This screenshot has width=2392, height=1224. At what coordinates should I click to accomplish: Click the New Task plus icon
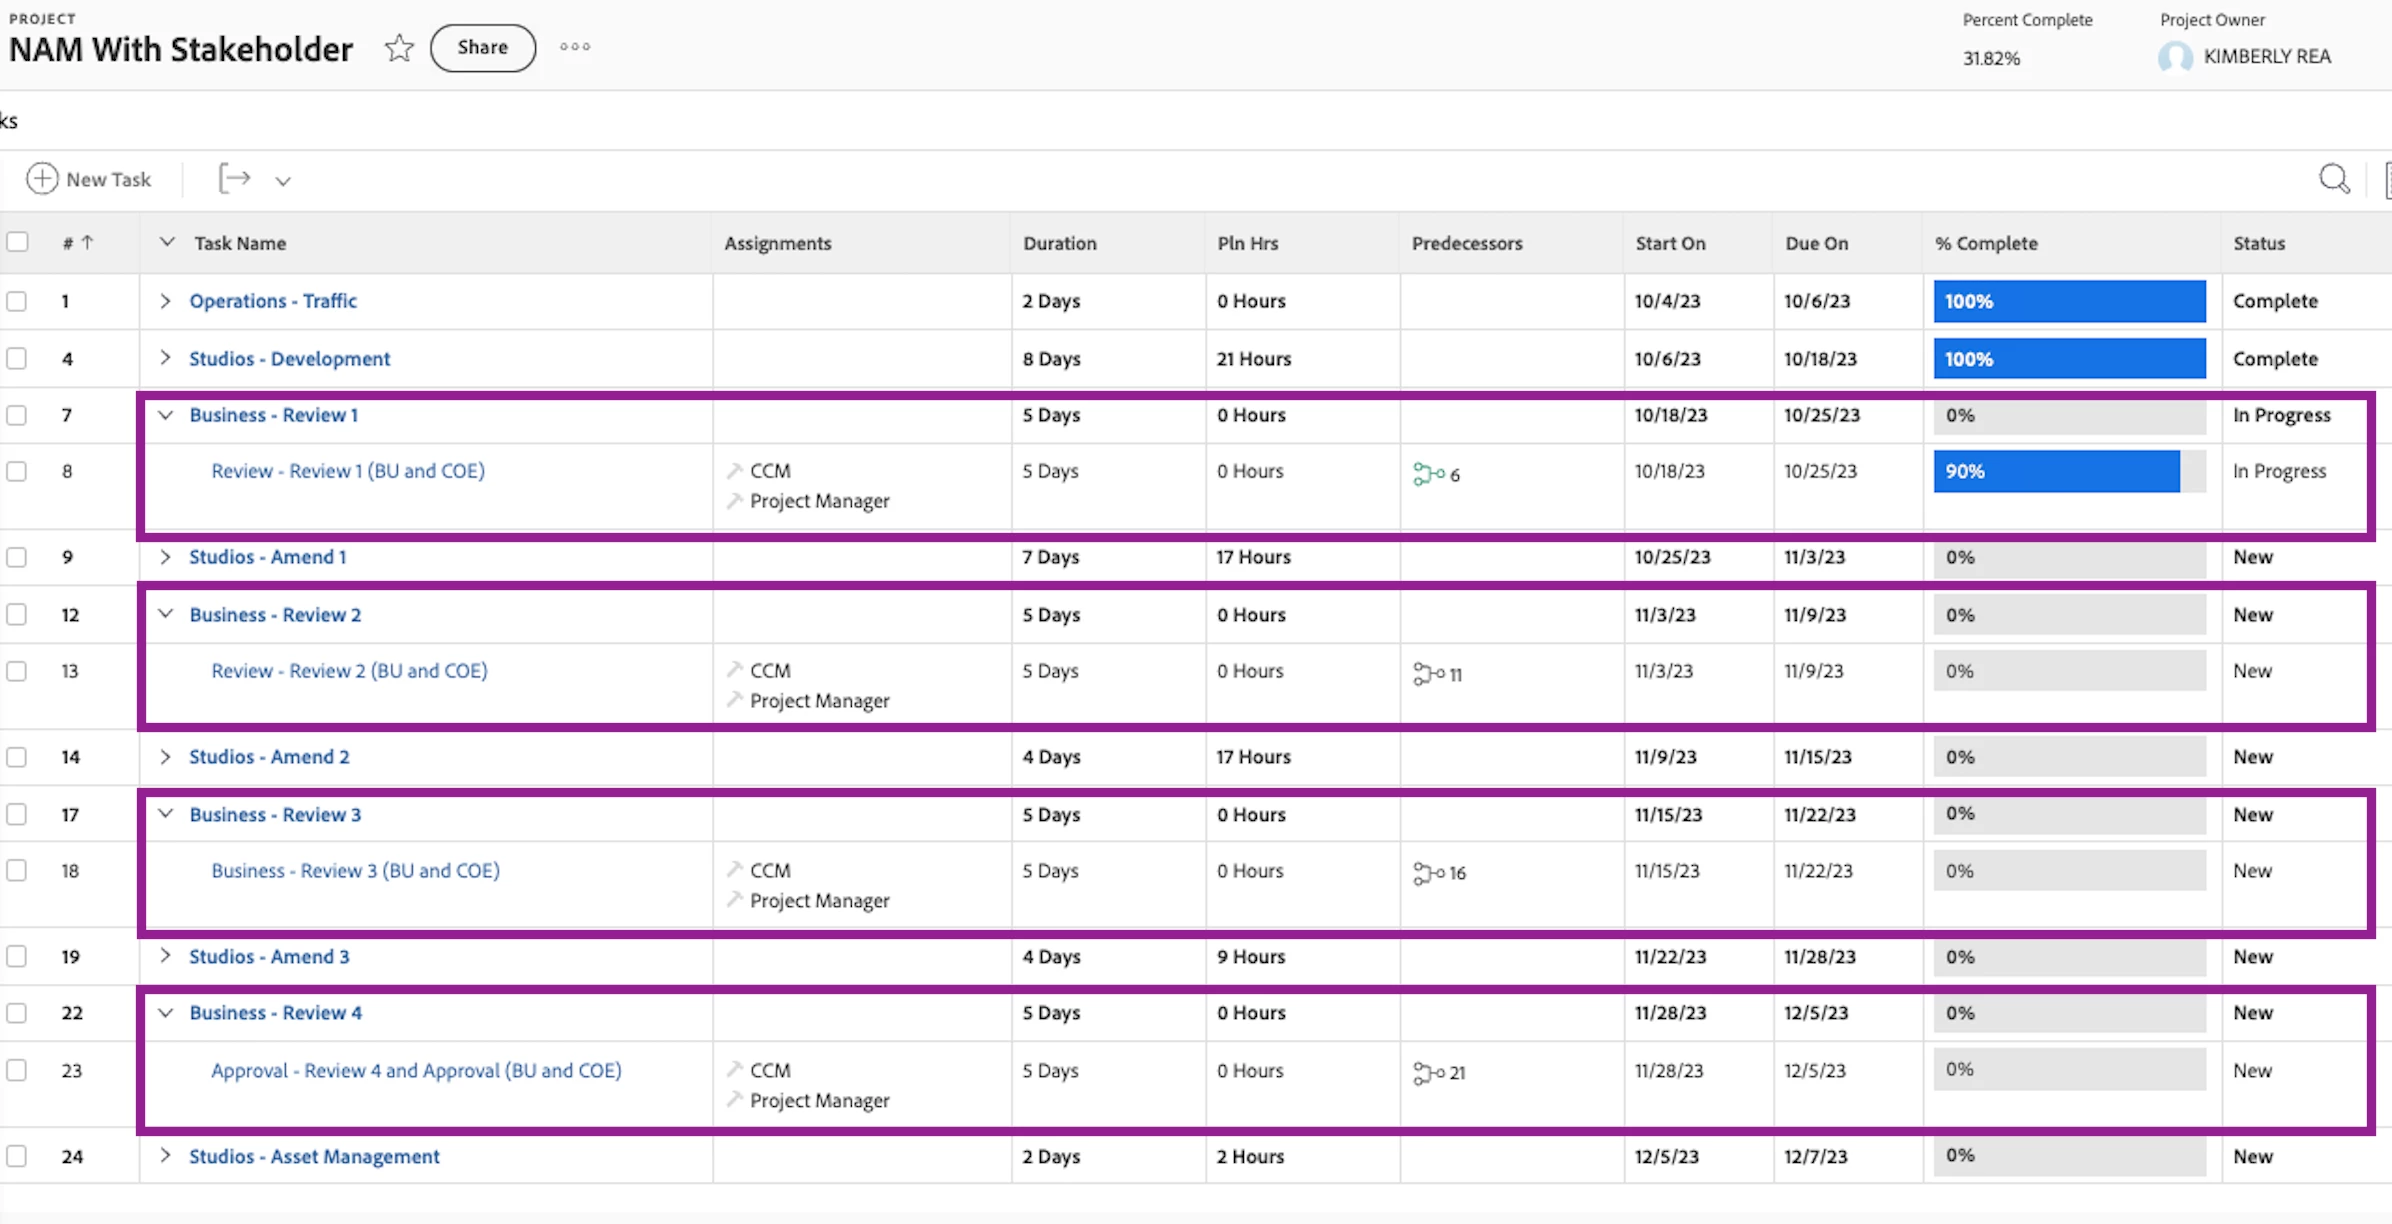click(42, 179)
